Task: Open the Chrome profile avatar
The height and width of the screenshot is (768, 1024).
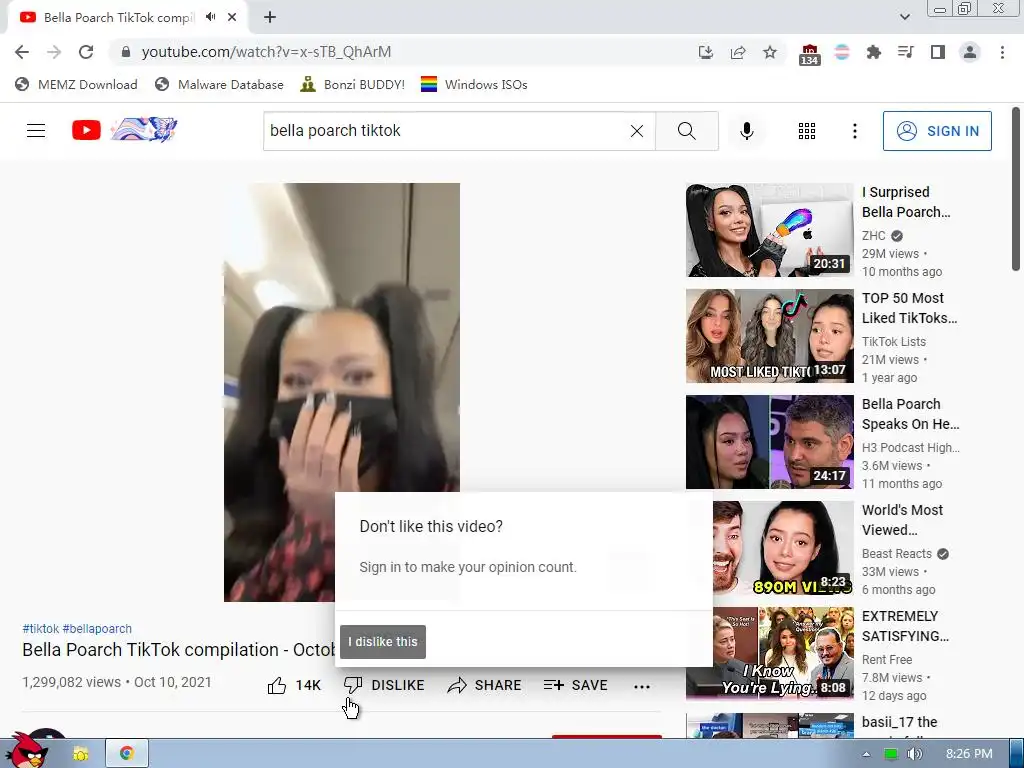Action: tap(970, 52)
